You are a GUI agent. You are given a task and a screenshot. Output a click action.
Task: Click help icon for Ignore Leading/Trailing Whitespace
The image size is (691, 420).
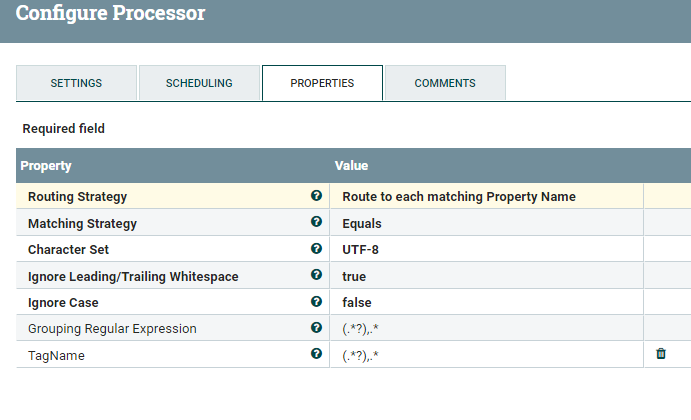(x=316, y=275)
